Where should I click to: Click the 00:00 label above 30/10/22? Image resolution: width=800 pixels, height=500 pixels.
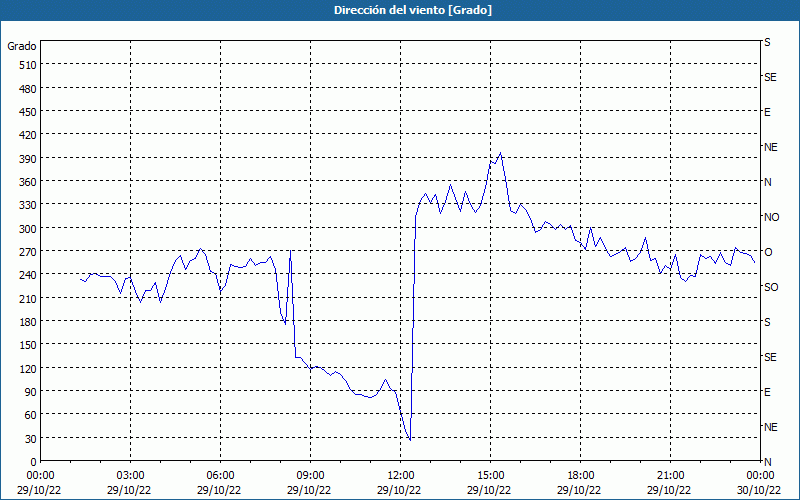[761, 476]
